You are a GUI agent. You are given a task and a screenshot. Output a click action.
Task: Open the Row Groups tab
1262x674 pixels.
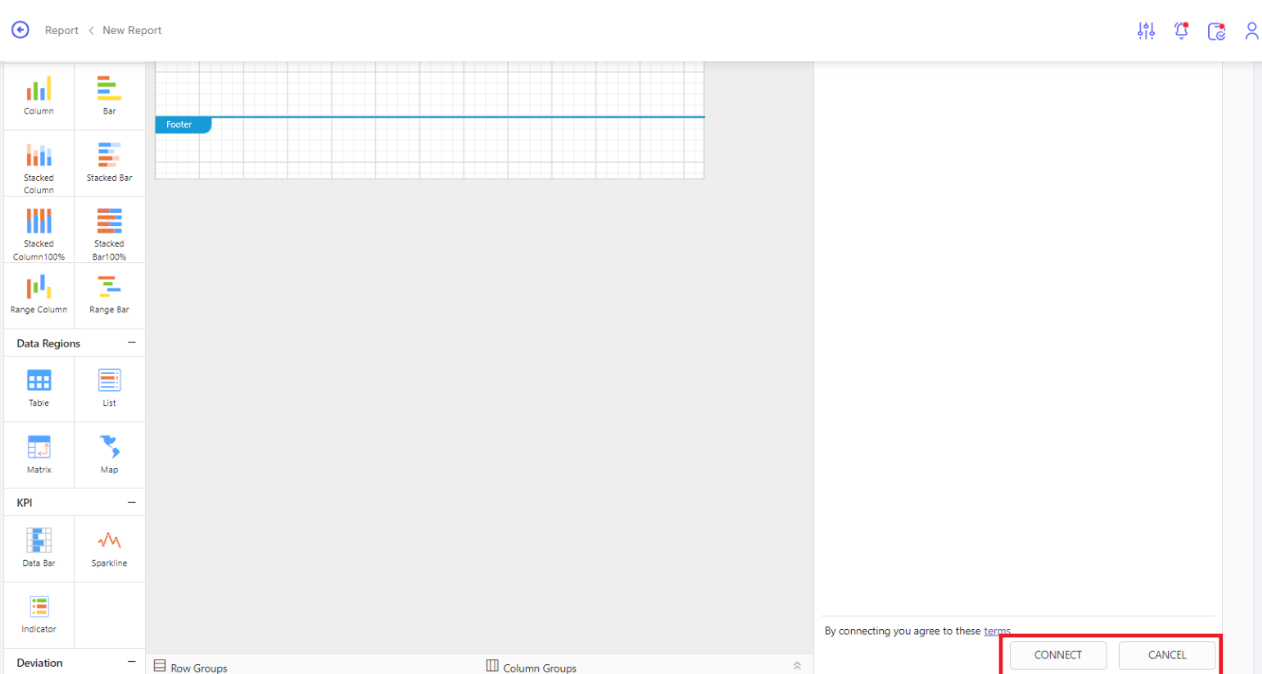pyautogui.click(x=190, y=667)
